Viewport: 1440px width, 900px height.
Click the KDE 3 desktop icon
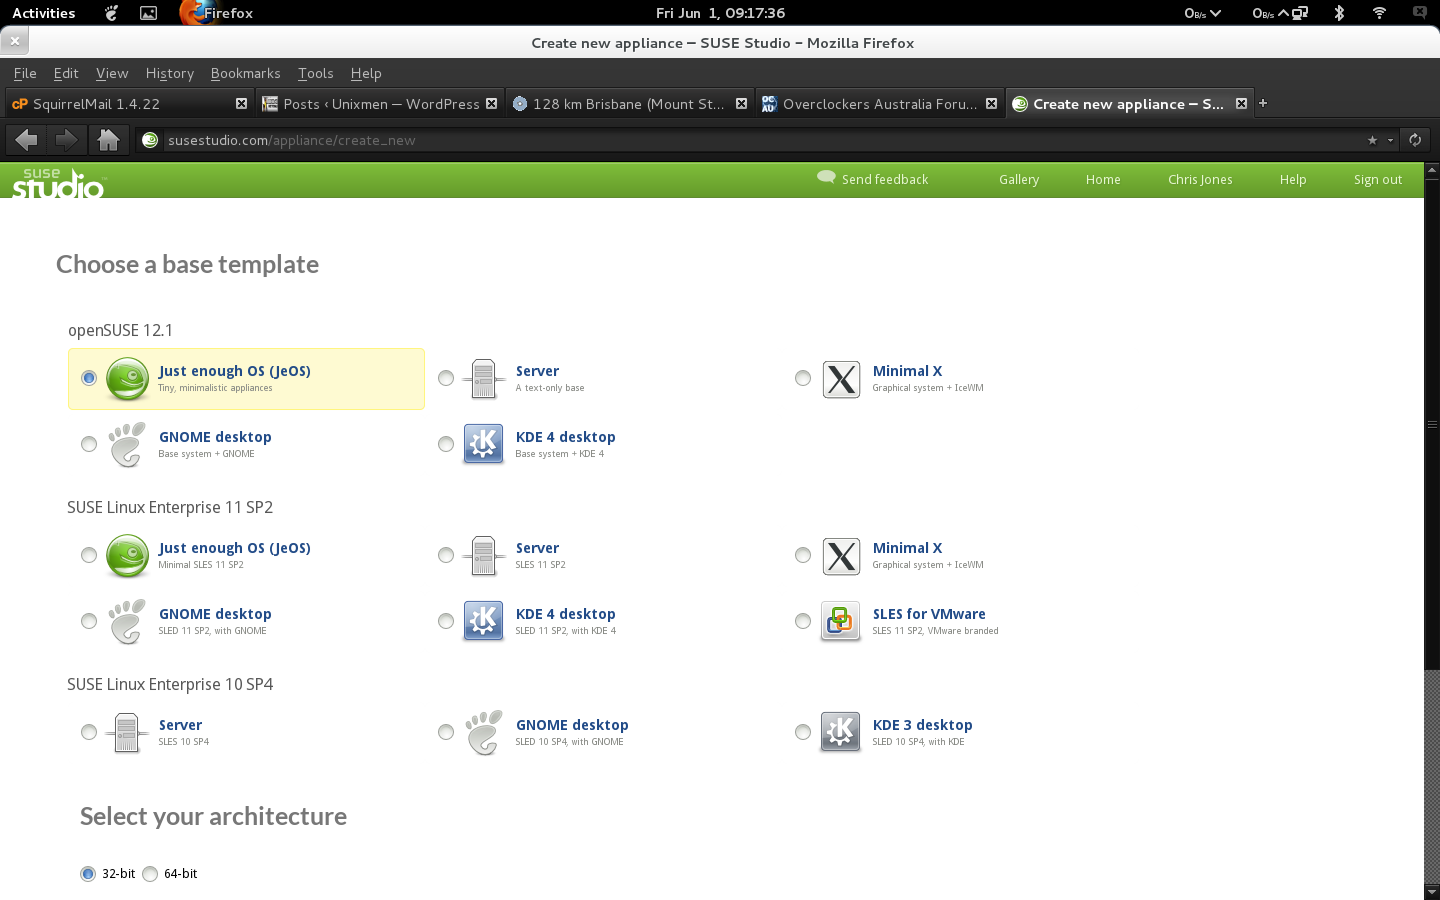[840, 732]
